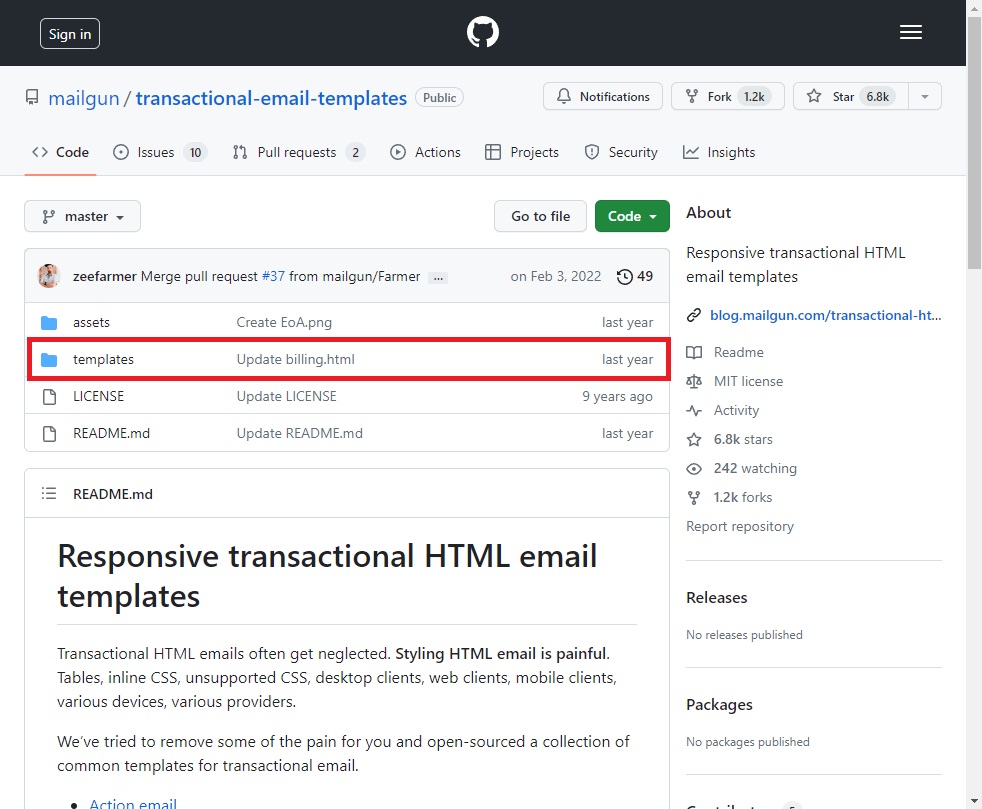Image resolution: width=982 pixels, height=809 pixels.
Task: Open the blog.mailgun.com link in About
Action: [x=825, y=315]
